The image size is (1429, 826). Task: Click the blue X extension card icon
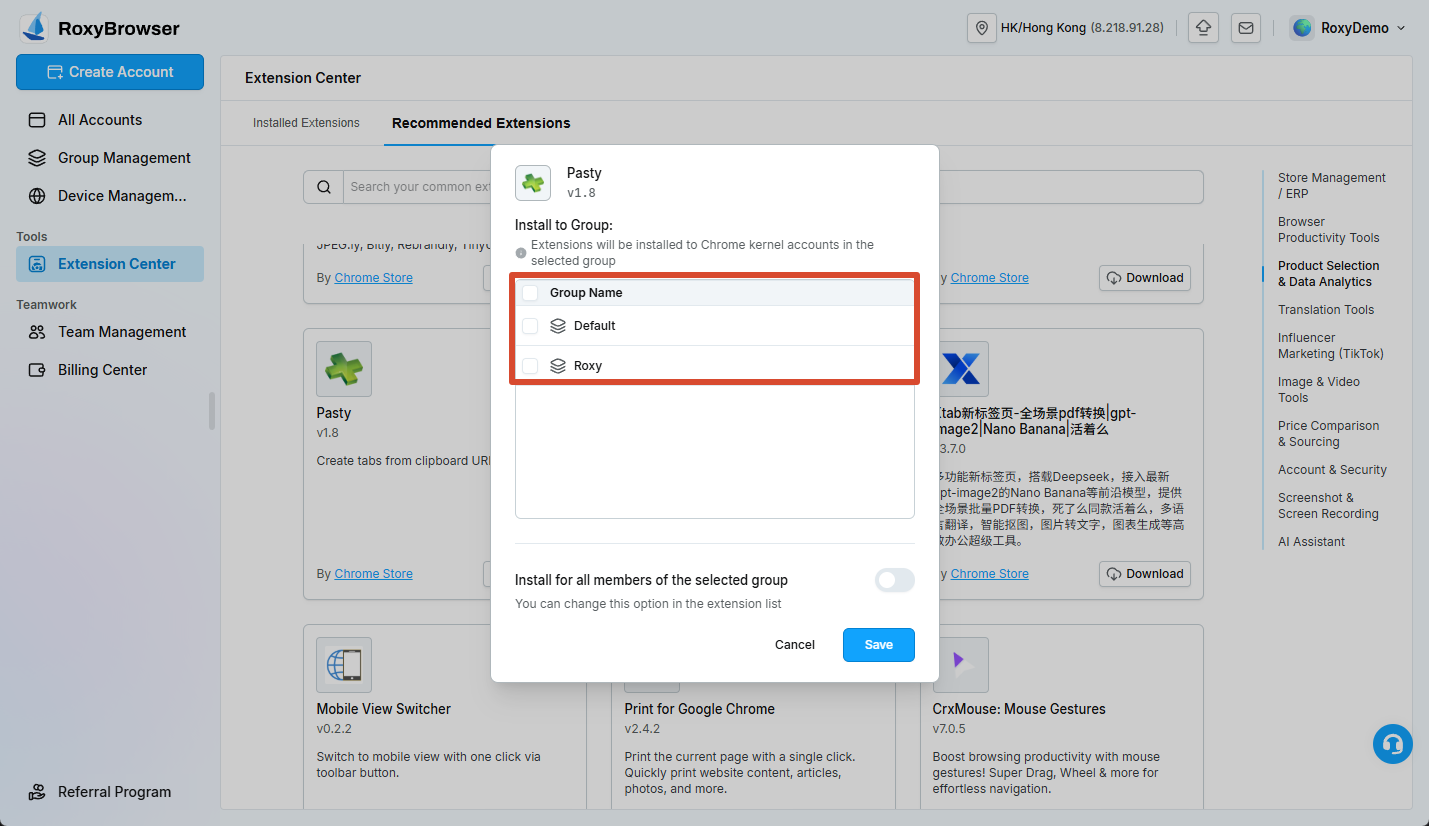[x=961, y=369]
